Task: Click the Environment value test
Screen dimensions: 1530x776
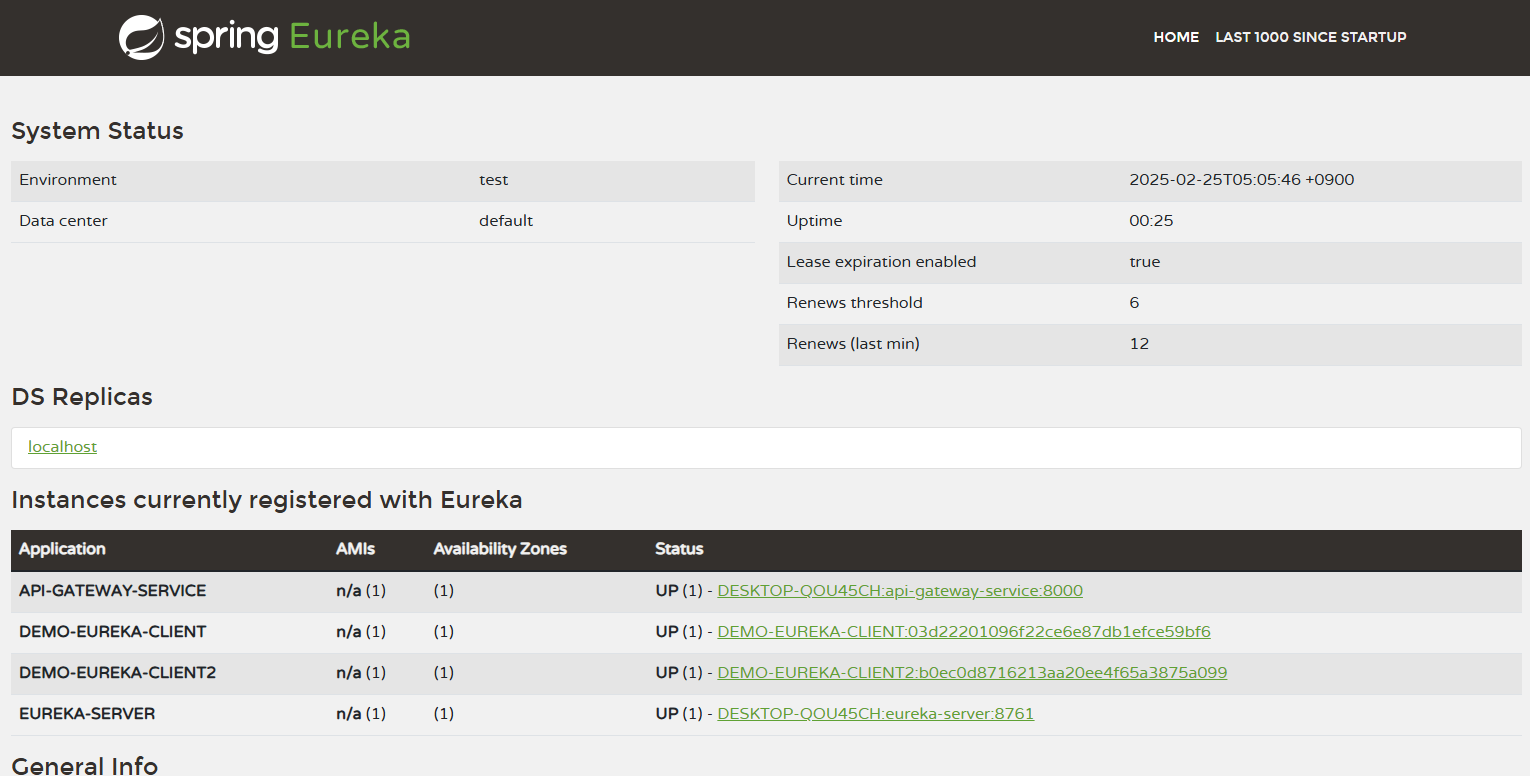Action: coord(493,179)
